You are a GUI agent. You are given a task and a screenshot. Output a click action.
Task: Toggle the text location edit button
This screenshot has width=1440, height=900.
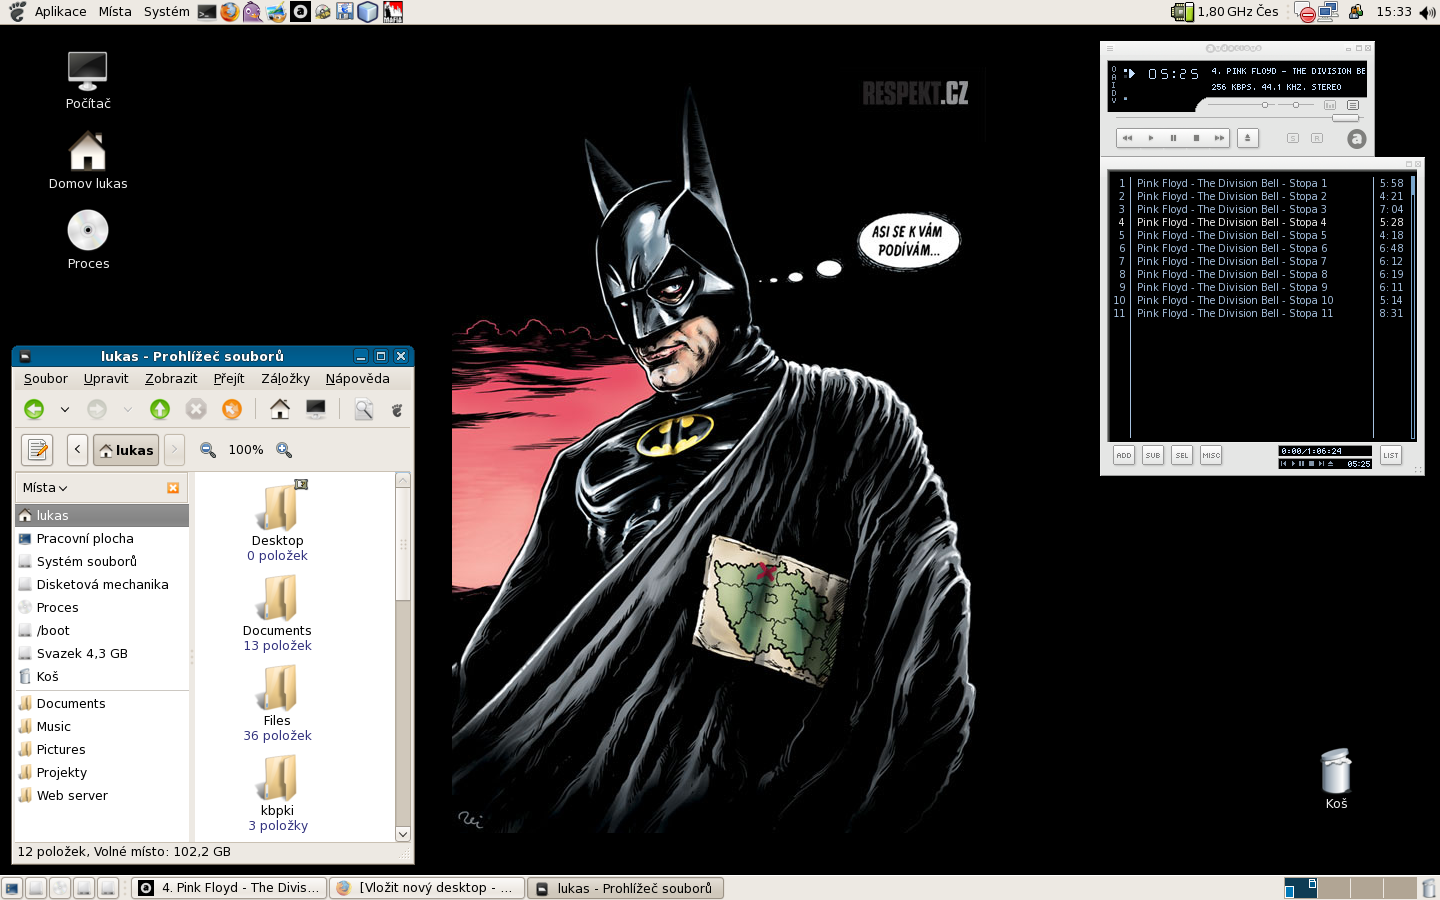click(x=38, y=450)
